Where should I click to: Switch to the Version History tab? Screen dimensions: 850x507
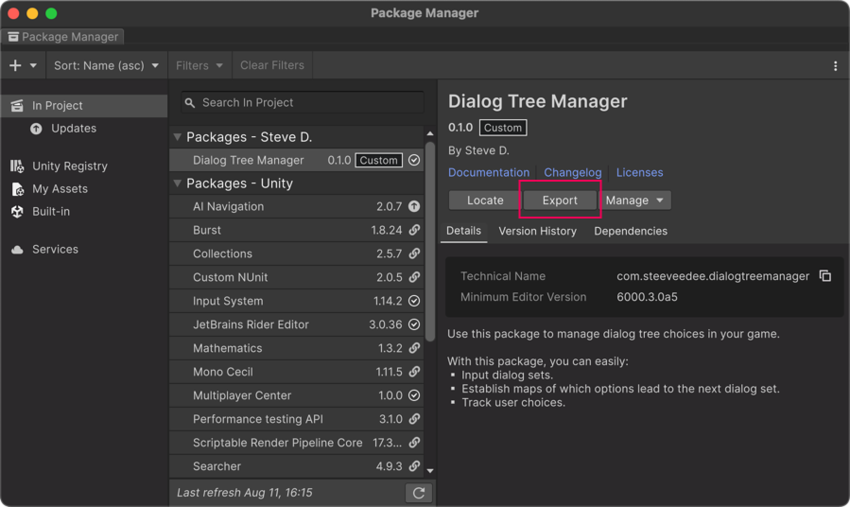pos(537,231)
